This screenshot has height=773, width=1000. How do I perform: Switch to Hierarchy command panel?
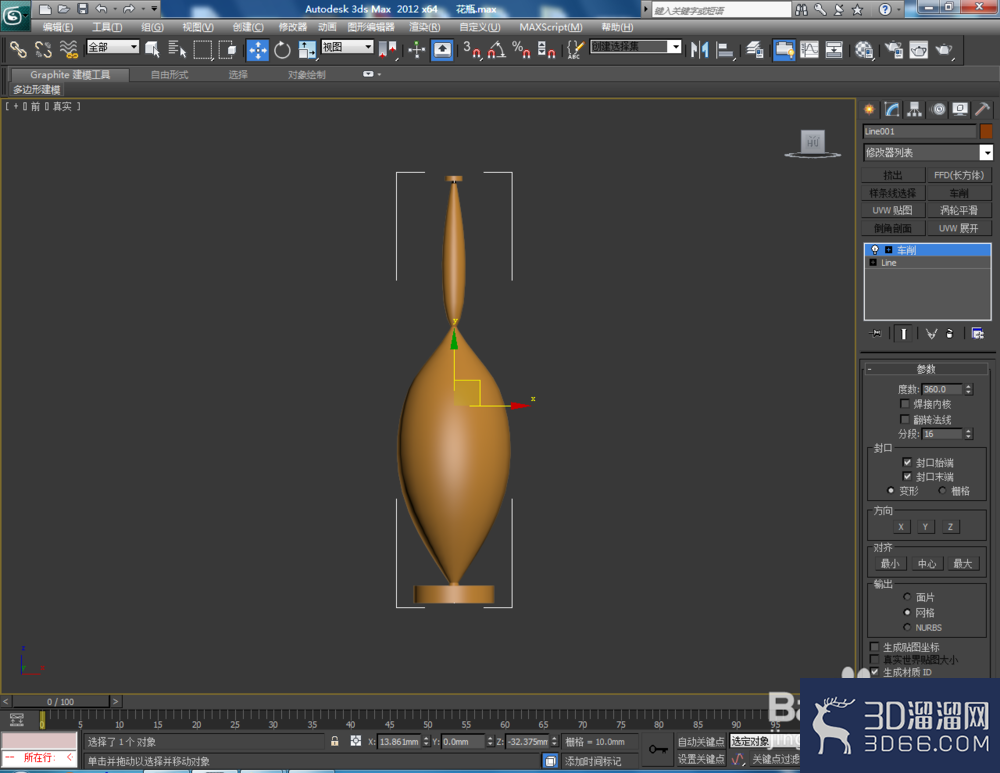(915, 110)
